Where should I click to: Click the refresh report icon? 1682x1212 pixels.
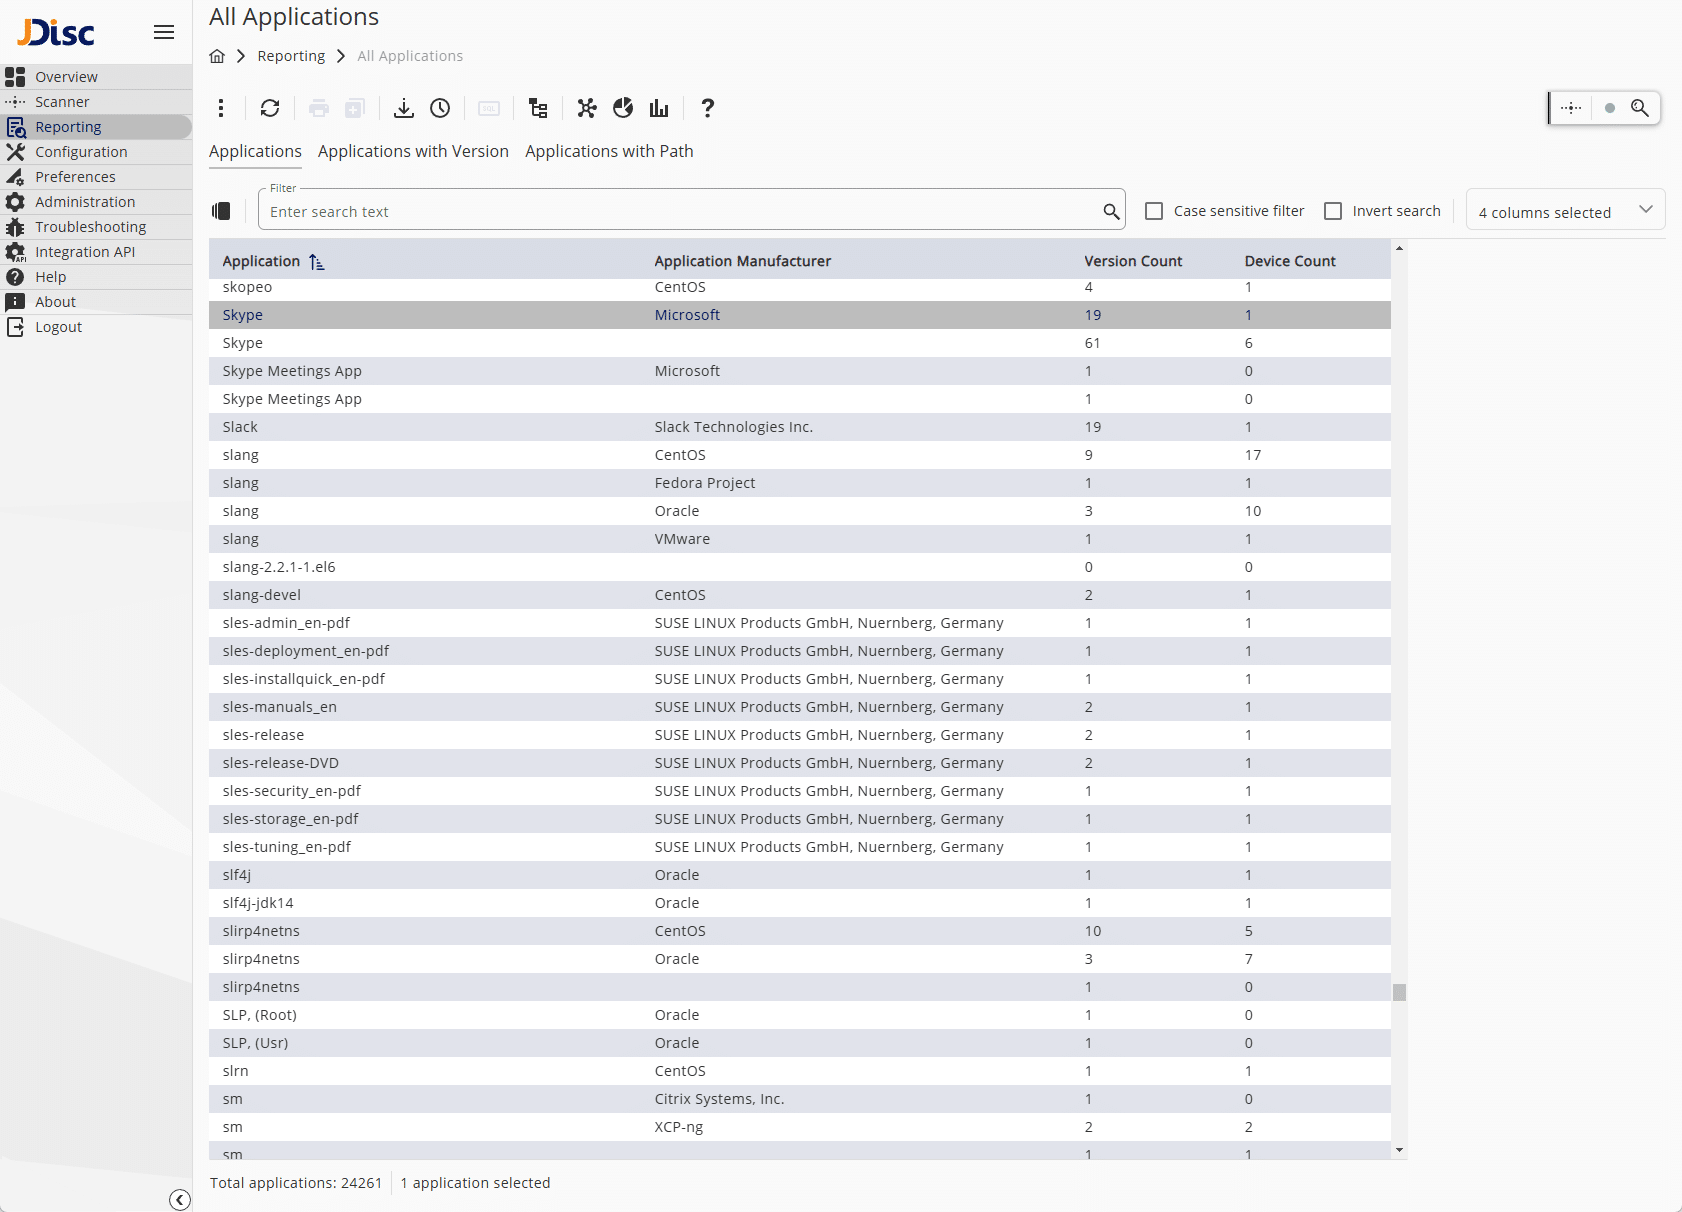pos(270,108)
